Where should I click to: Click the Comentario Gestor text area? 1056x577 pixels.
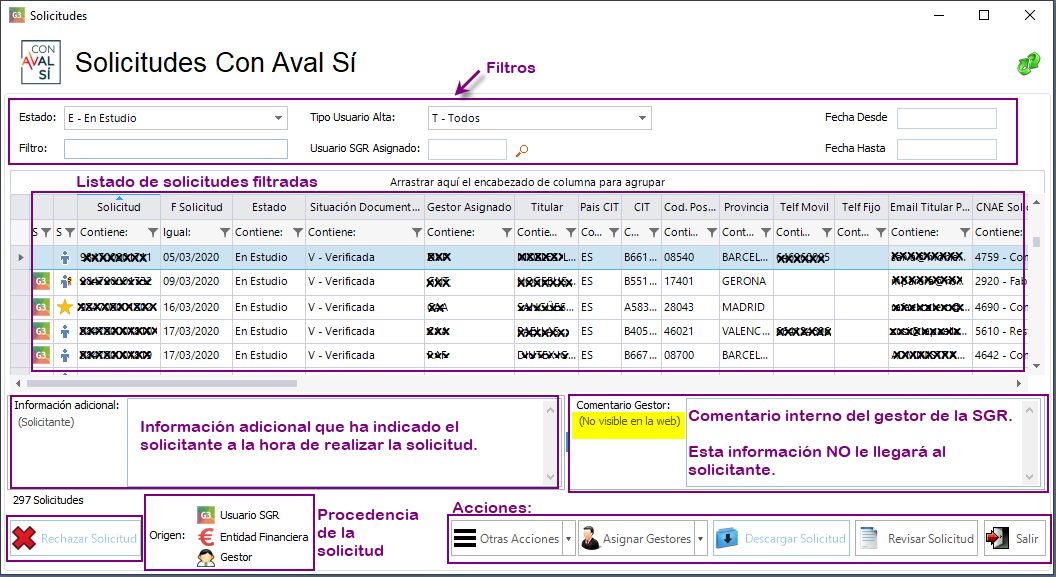tap(854, 442)
